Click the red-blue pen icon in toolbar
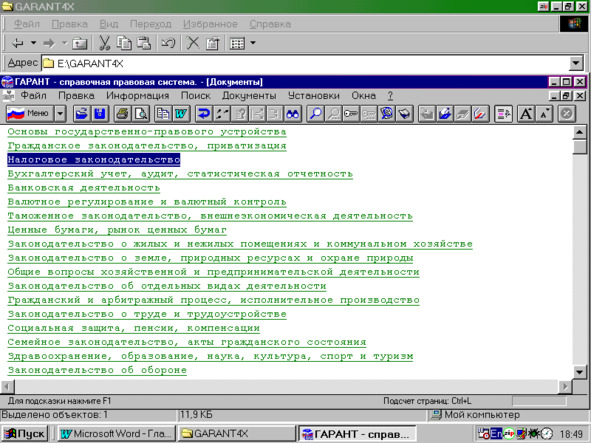The image size is (591, 443). coord(481,113)
